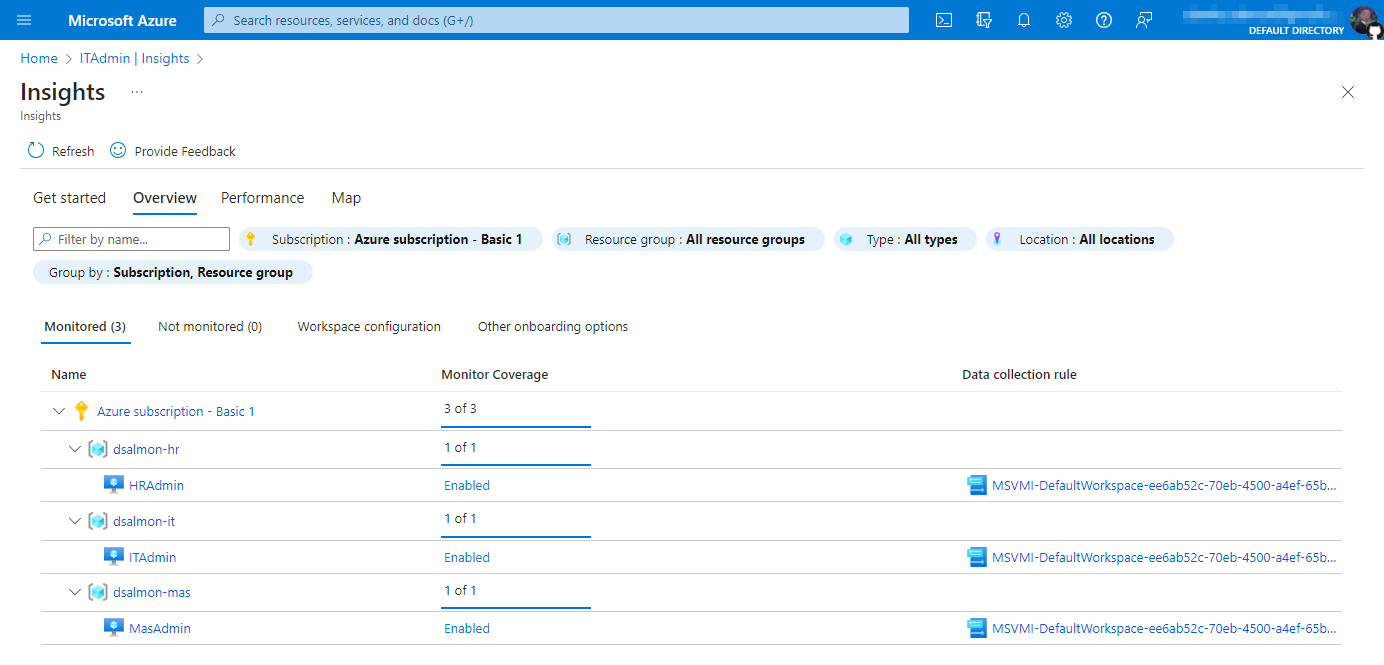
Task: Launch Cloud Shell from the top bar
Action: coord(944,20)
